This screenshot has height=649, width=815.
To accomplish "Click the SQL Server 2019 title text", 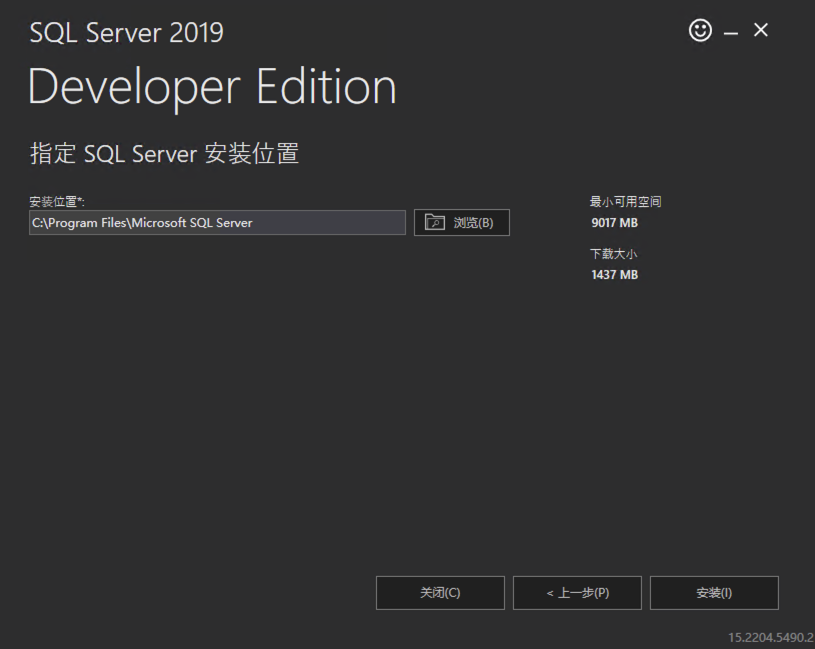I will (126, 33).
